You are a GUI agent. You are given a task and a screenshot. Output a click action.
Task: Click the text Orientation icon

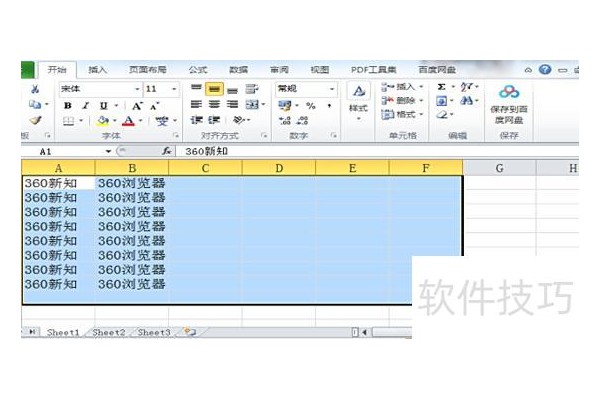(x=238, y=120)
